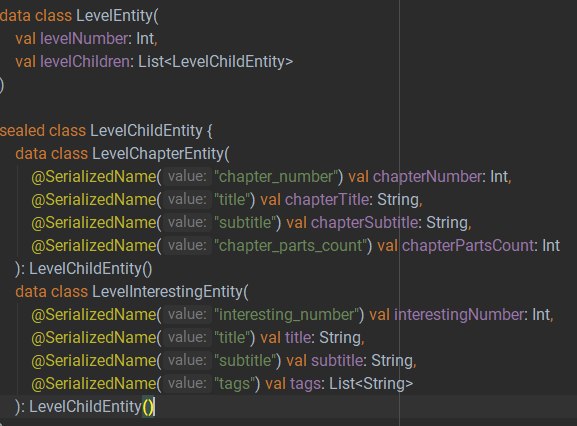The image size is (577, 426).
Task: Click the LevelEntity class name
Action: click(115, 16)
